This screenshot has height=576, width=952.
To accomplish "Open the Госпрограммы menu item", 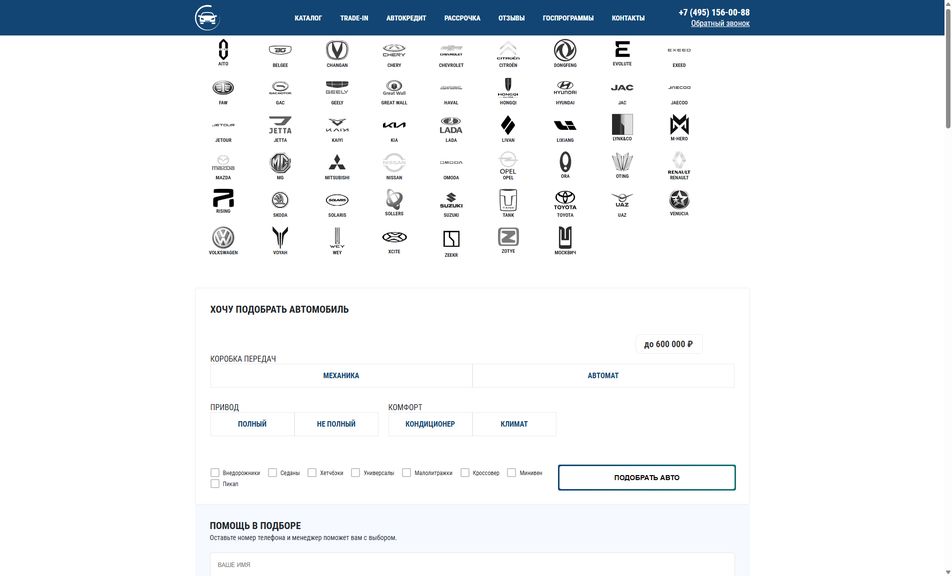I will coord(568,18).
